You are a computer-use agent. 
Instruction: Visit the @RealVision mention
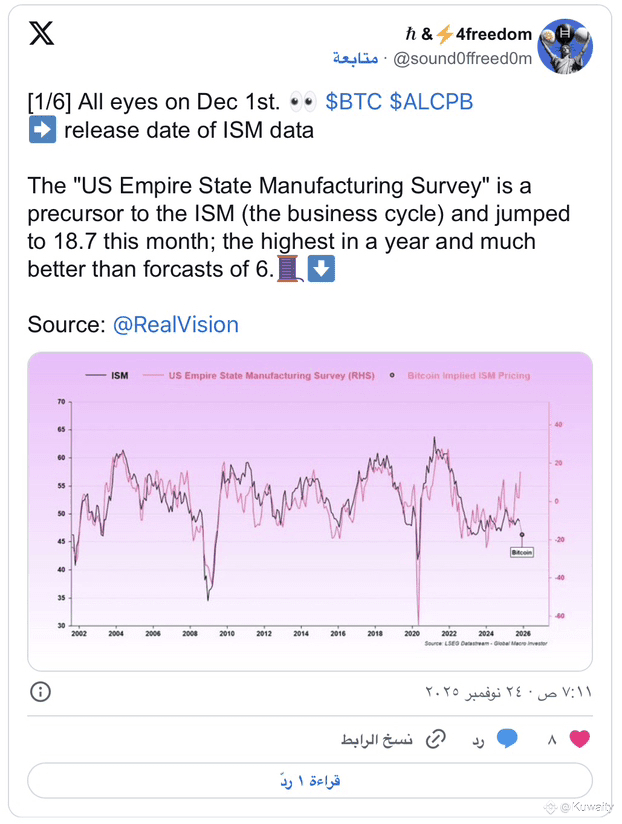click(175, 324)
